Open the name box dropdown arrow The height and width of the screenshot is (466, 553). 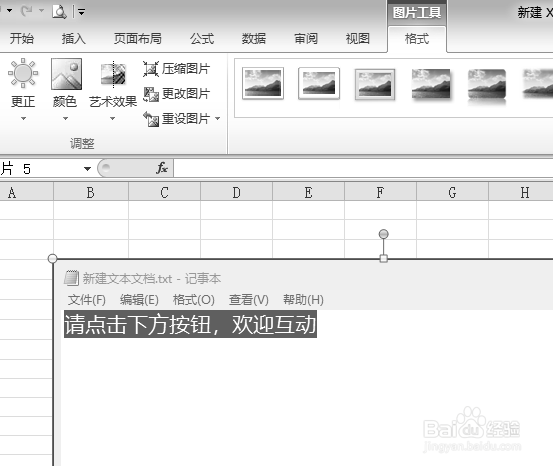[x=87, y=169]
